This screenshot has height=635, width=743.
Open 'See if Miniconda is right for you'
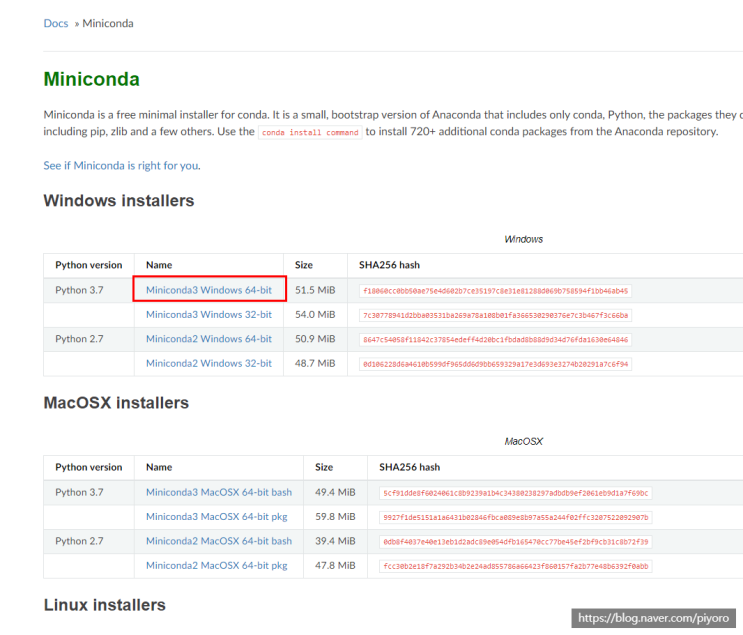click(x=121, y=165)
